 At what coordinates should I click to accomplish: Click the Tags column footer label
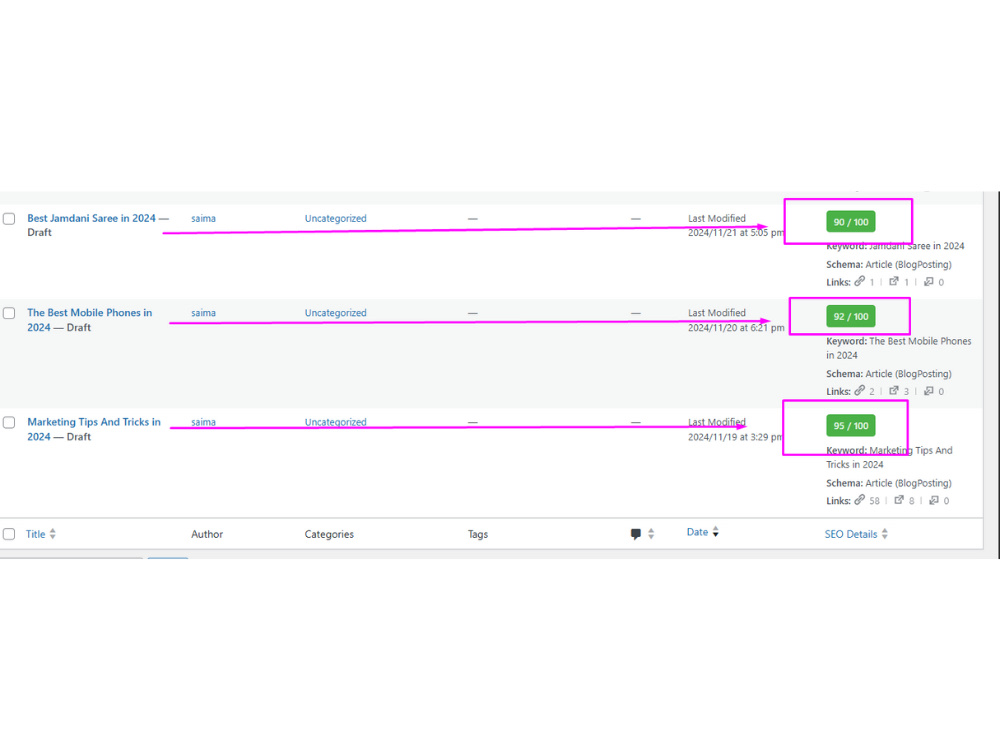pyautogui.click(x=478, y=534)
